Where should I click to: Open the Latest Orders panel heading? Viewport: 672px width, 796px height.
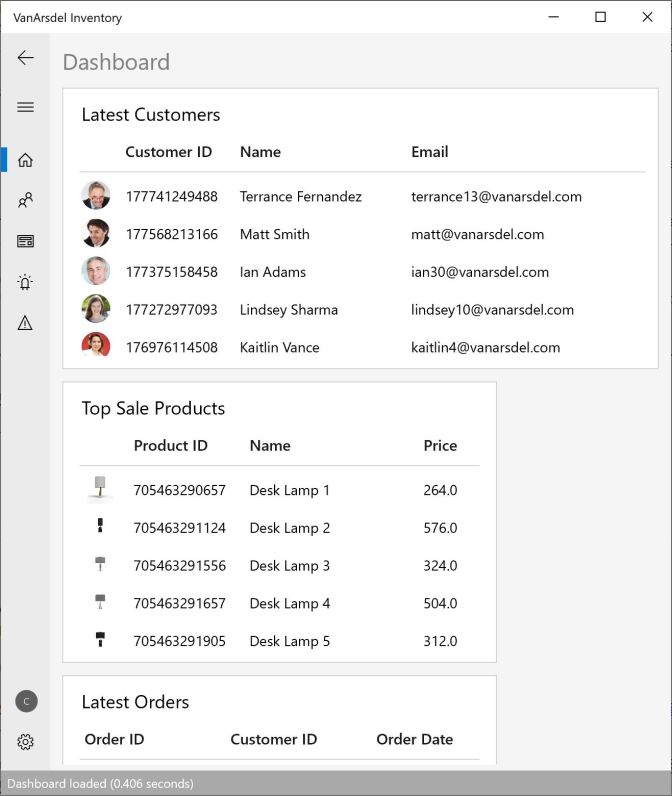point(135,702)
